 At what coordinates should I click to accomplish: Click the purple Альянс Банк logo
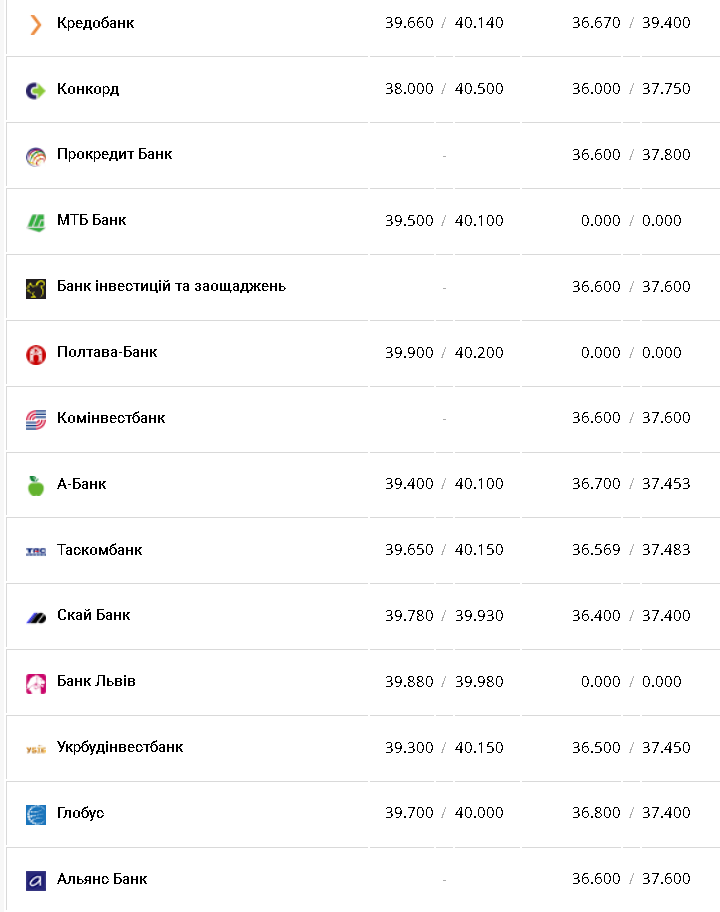pyautogui.click(x=36, y=881)
